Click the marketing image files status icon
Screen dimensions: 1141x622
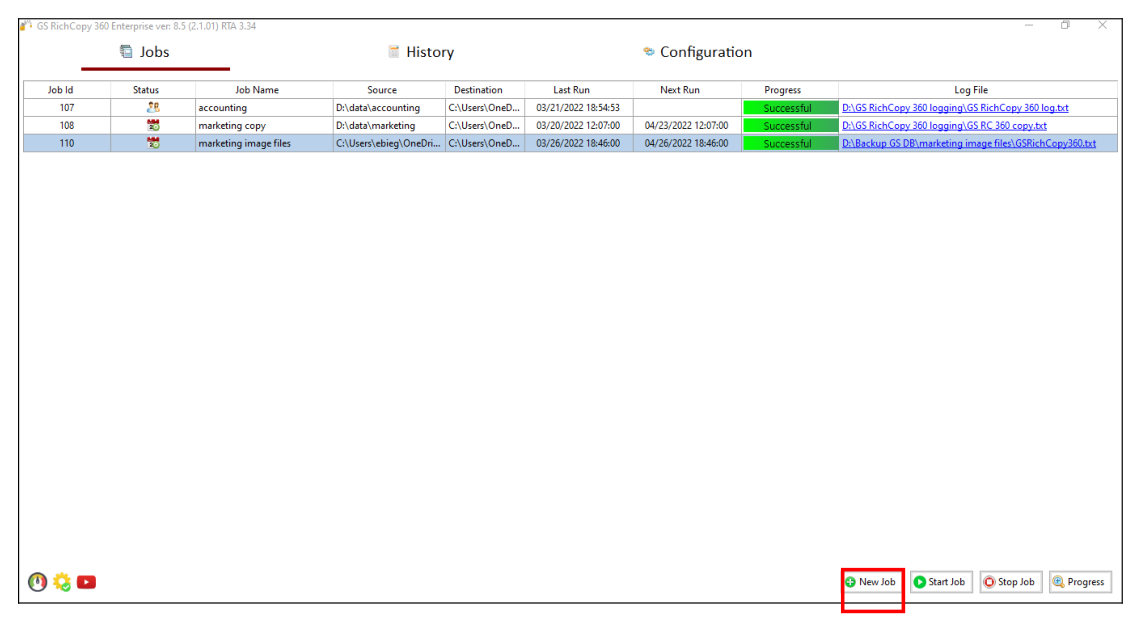click(x=153, y=143)
